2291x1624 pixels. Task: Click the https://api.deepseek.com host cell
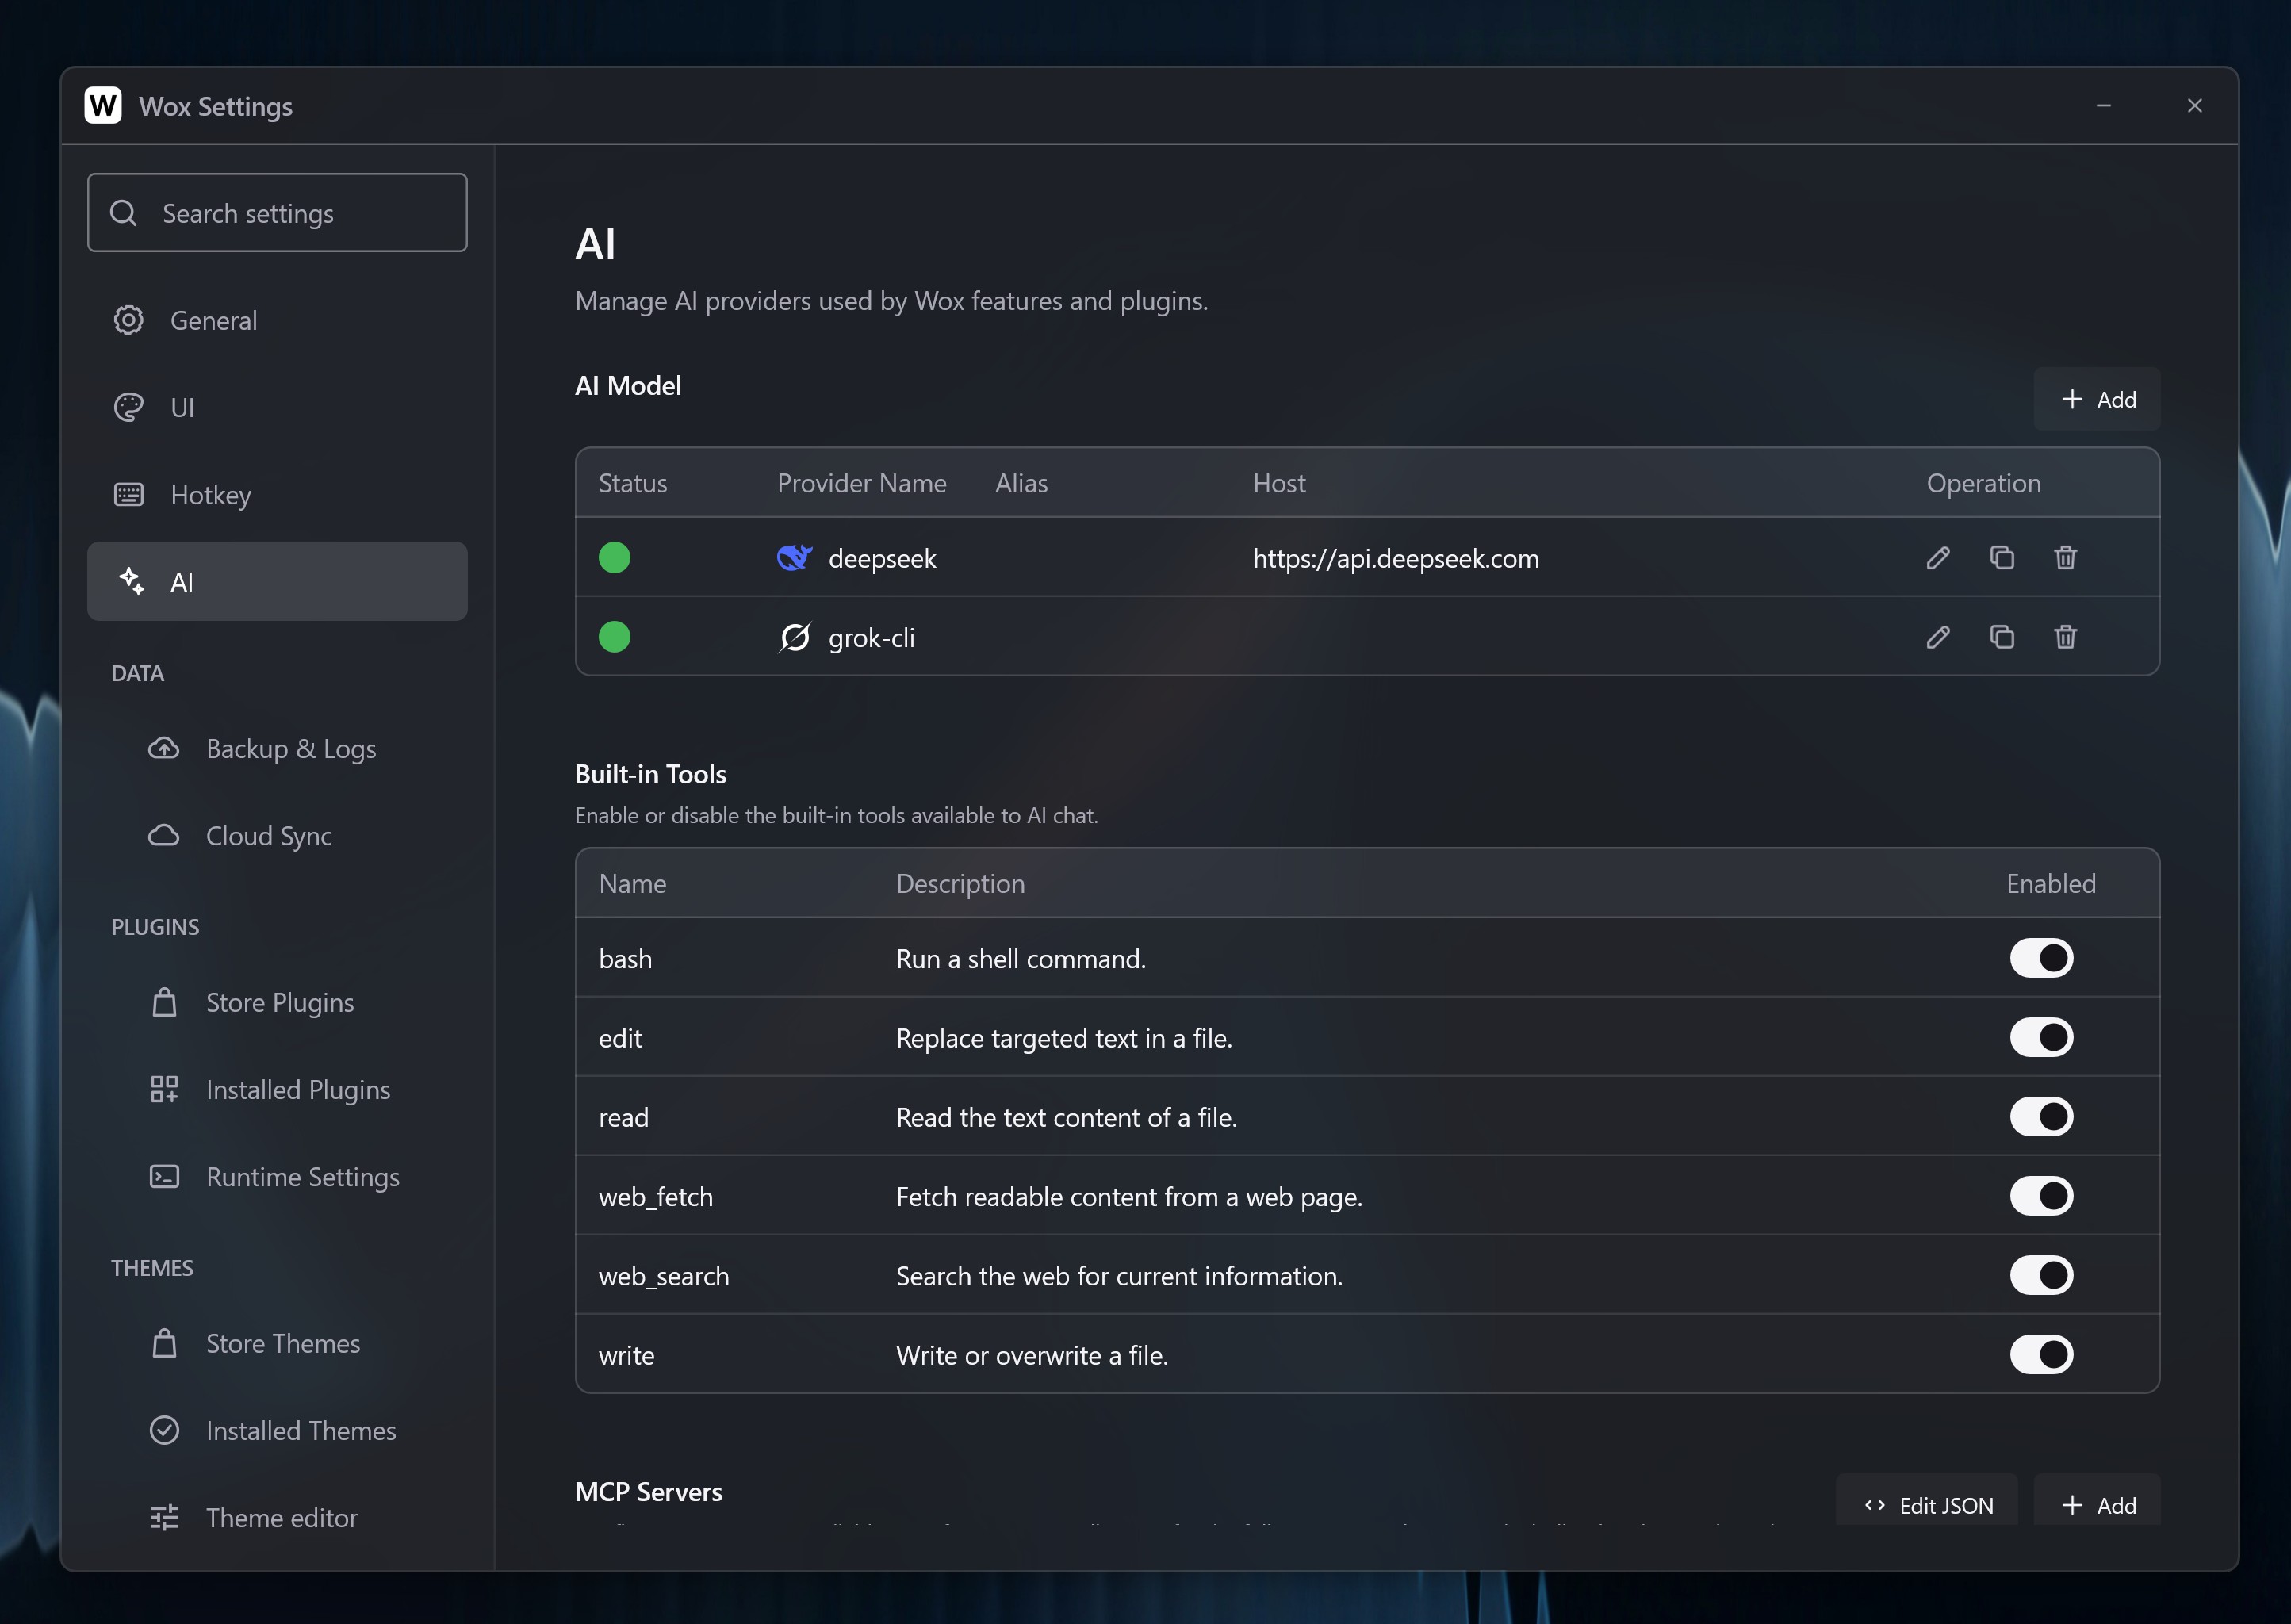[x=1396, y=558]
